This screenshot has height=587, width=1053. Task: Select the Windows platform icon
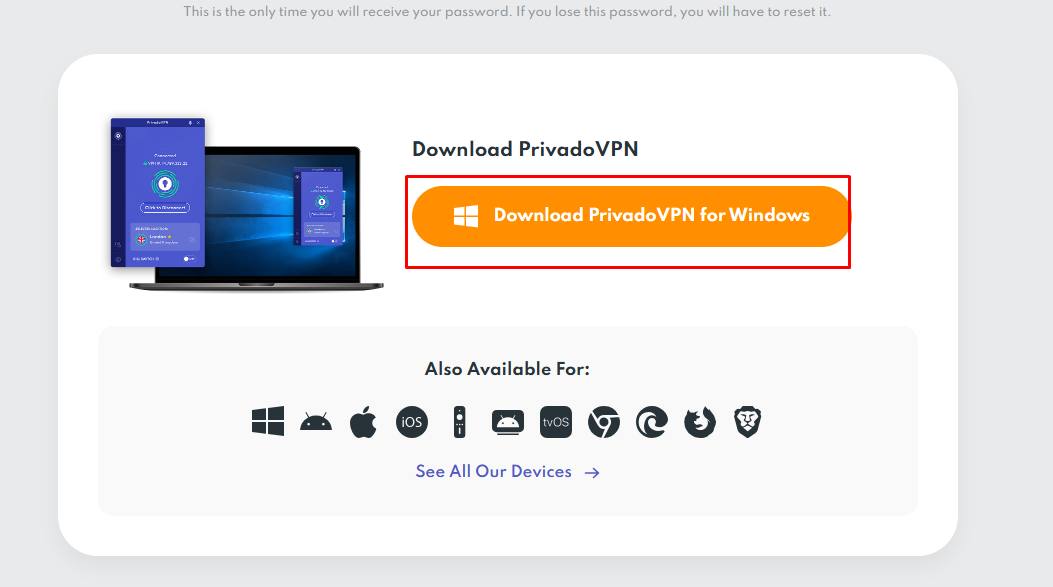click(267, 421)
